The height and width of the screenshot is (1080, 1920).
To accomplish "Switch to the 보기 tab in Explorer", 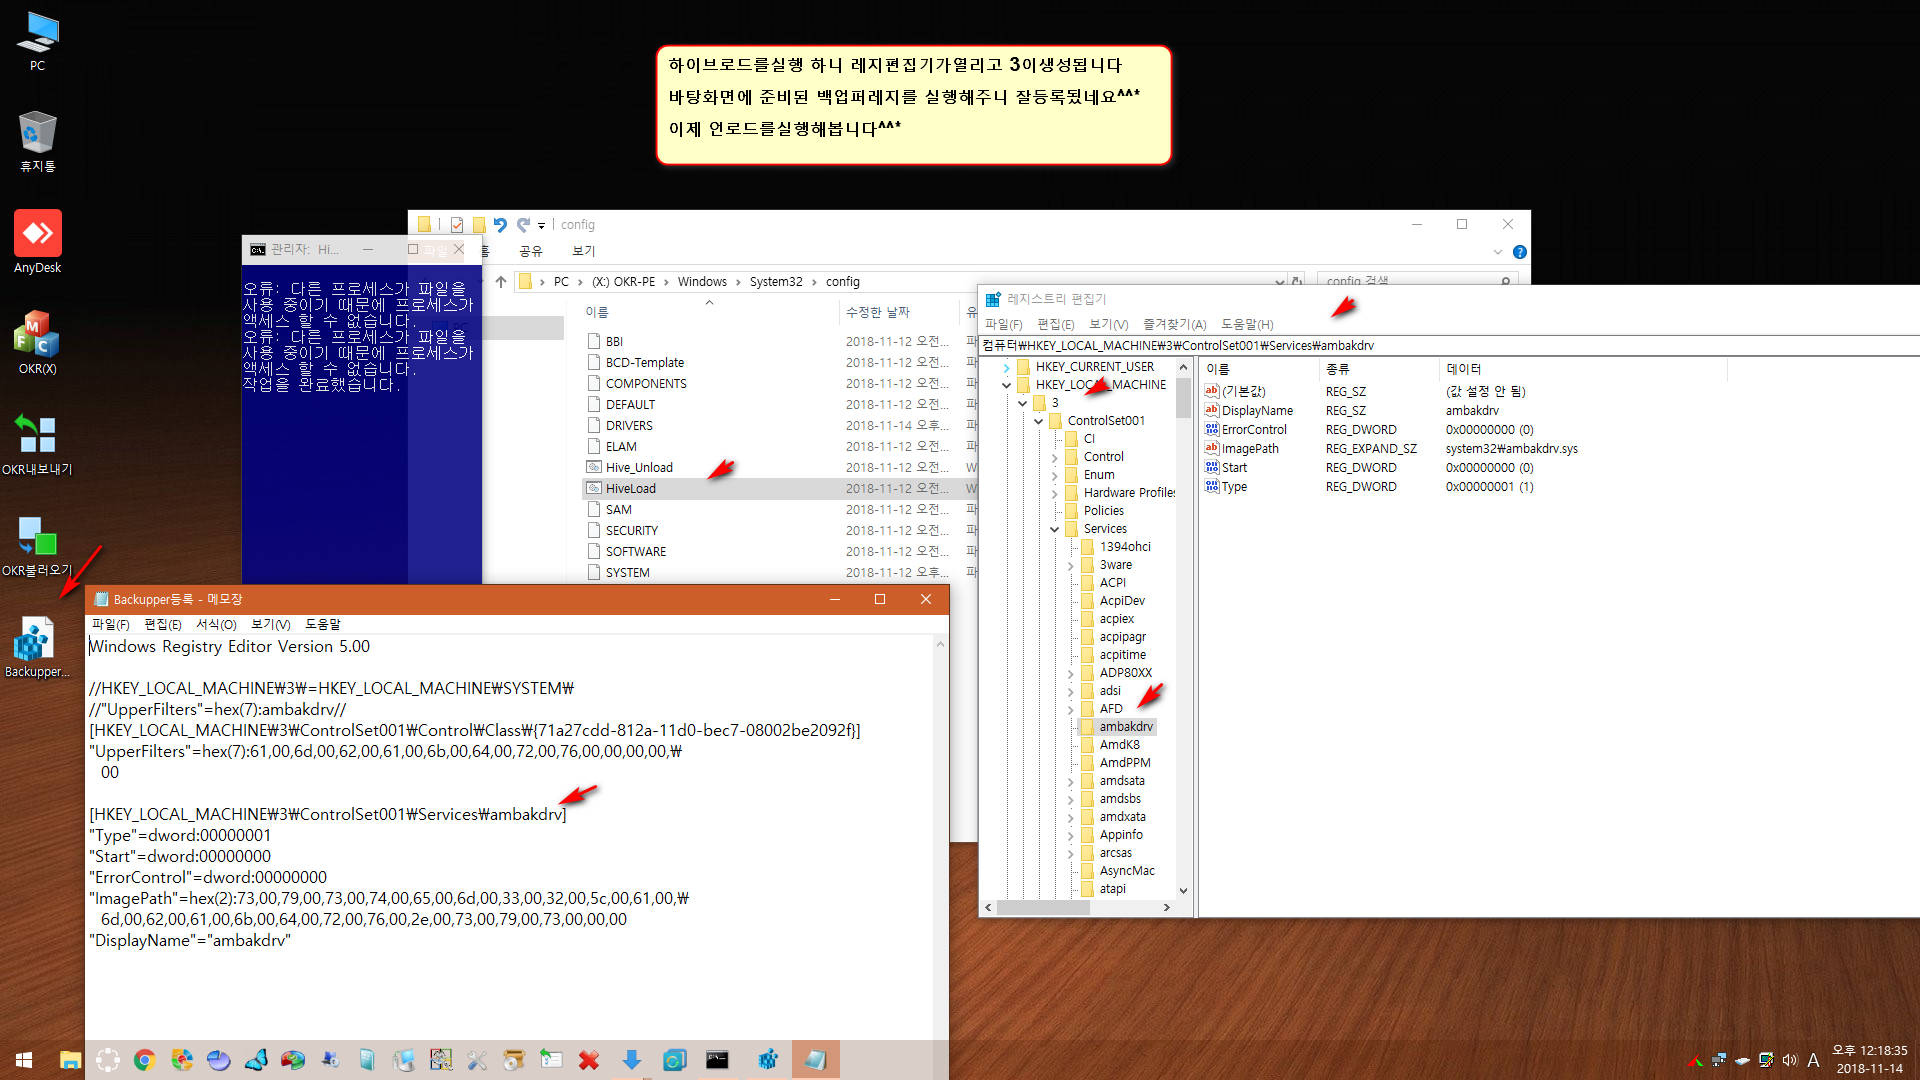I will pos(583,251).
